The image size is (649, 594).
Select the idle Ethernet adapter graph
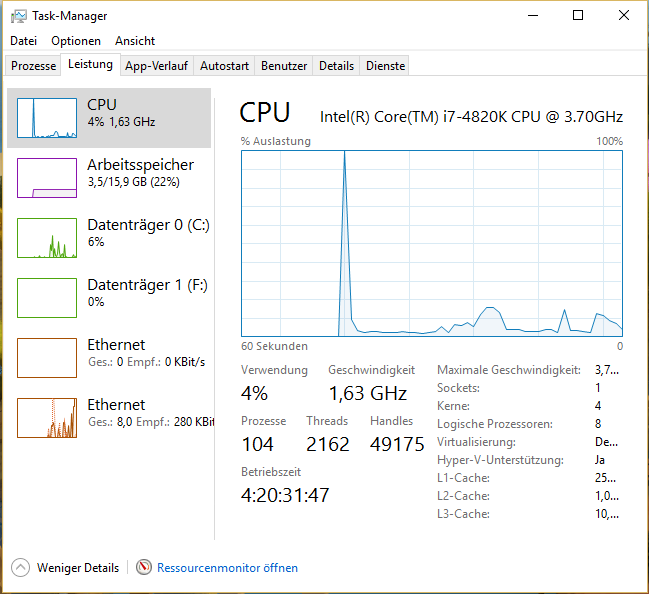(47, 358)
